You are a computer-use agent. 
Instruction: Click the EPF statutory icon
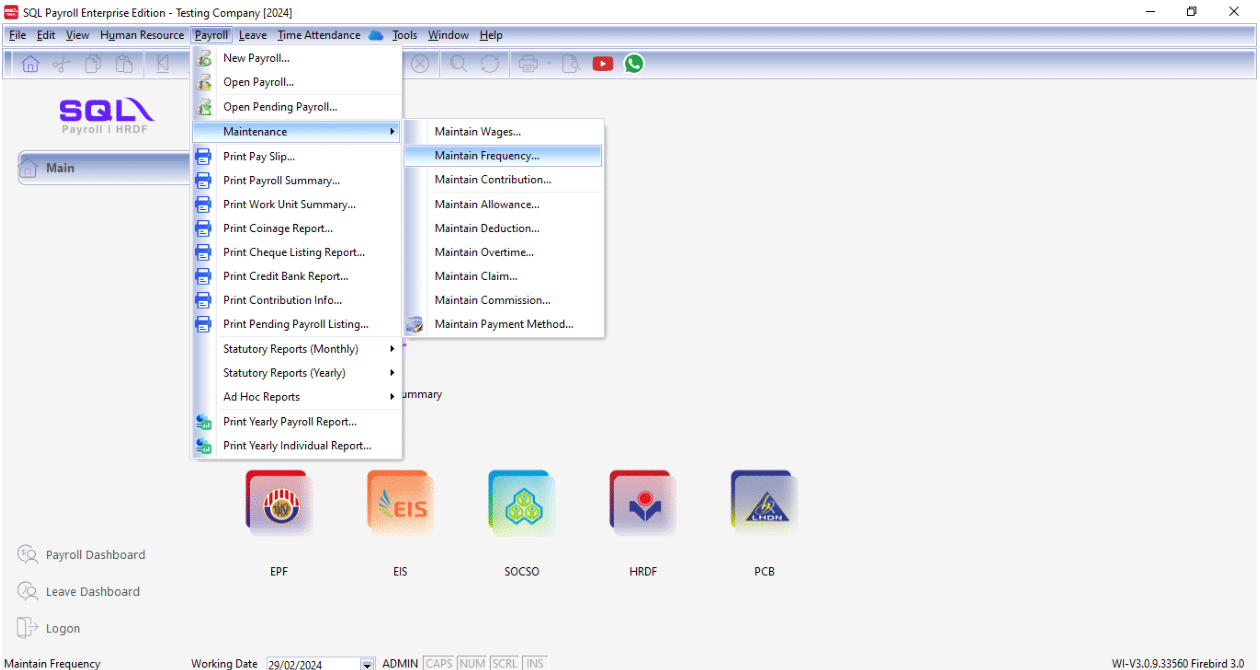(x=278, y=504)
